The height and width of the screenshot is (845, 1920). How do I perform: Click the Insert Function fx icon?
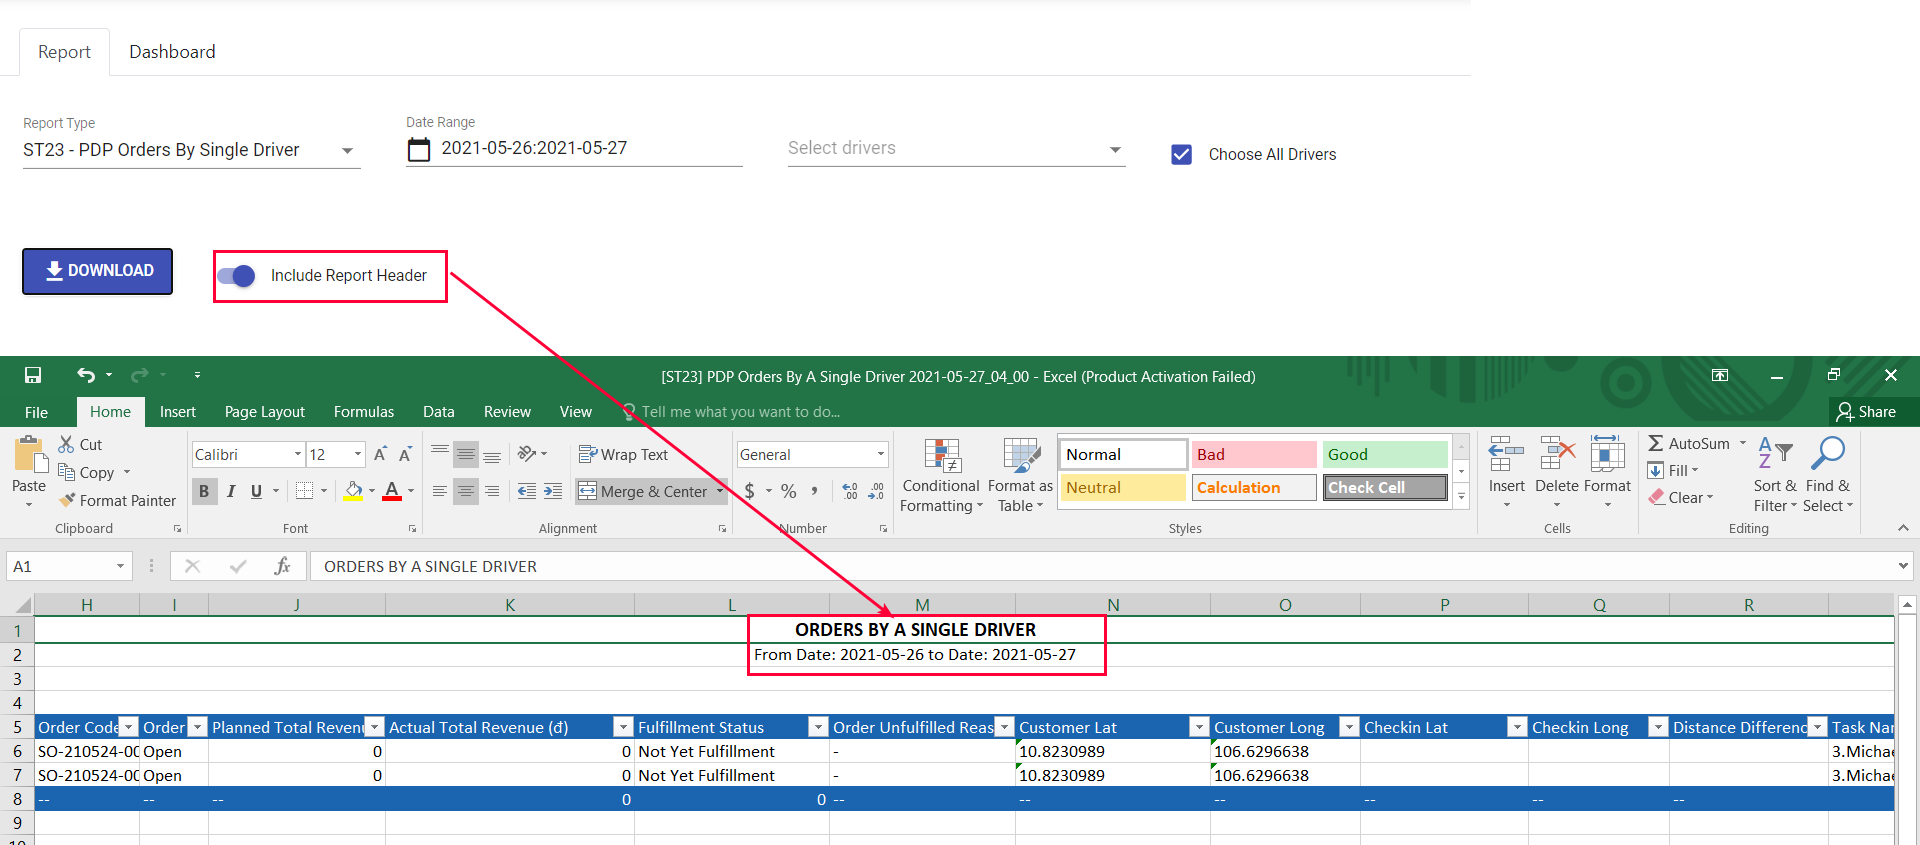282,566
